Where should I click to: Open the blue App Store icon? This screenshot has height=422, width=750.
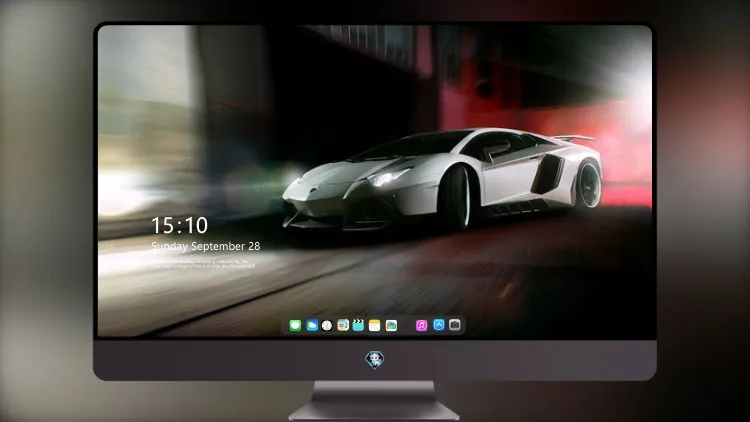pyautogui.click(x=439, y=325)
